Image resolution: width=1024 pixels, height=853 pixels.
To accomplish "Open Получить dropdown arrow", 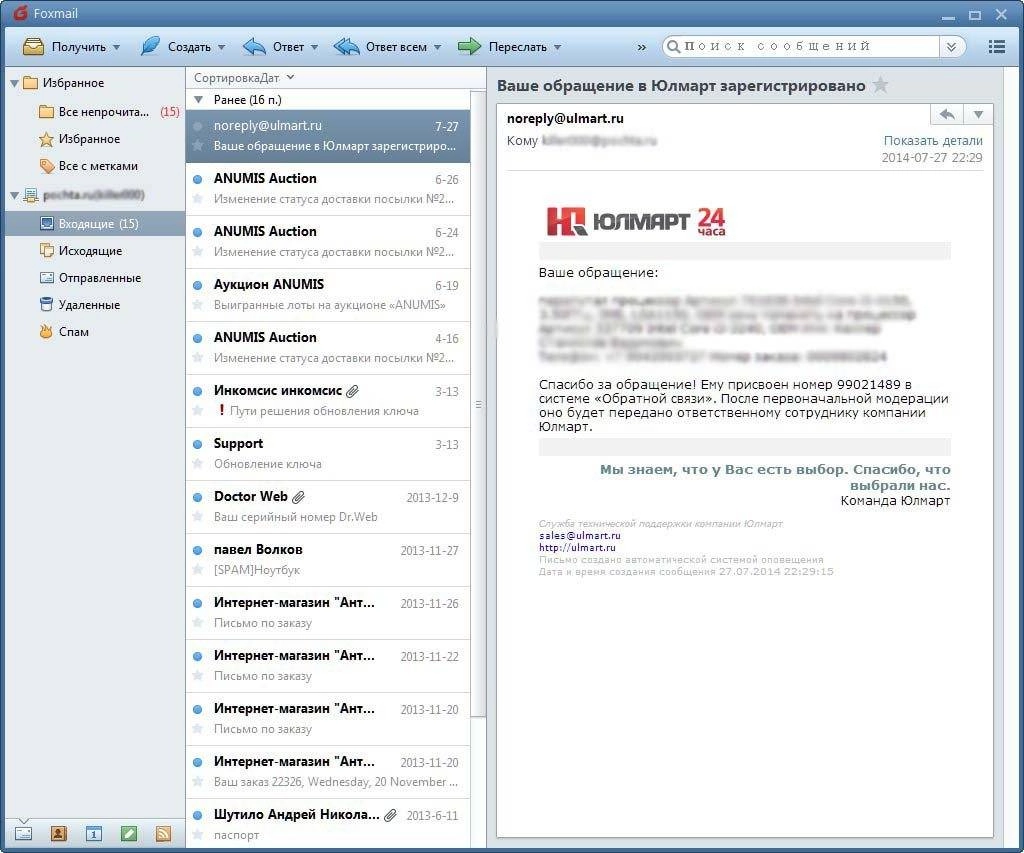I will tap(116, 47).
